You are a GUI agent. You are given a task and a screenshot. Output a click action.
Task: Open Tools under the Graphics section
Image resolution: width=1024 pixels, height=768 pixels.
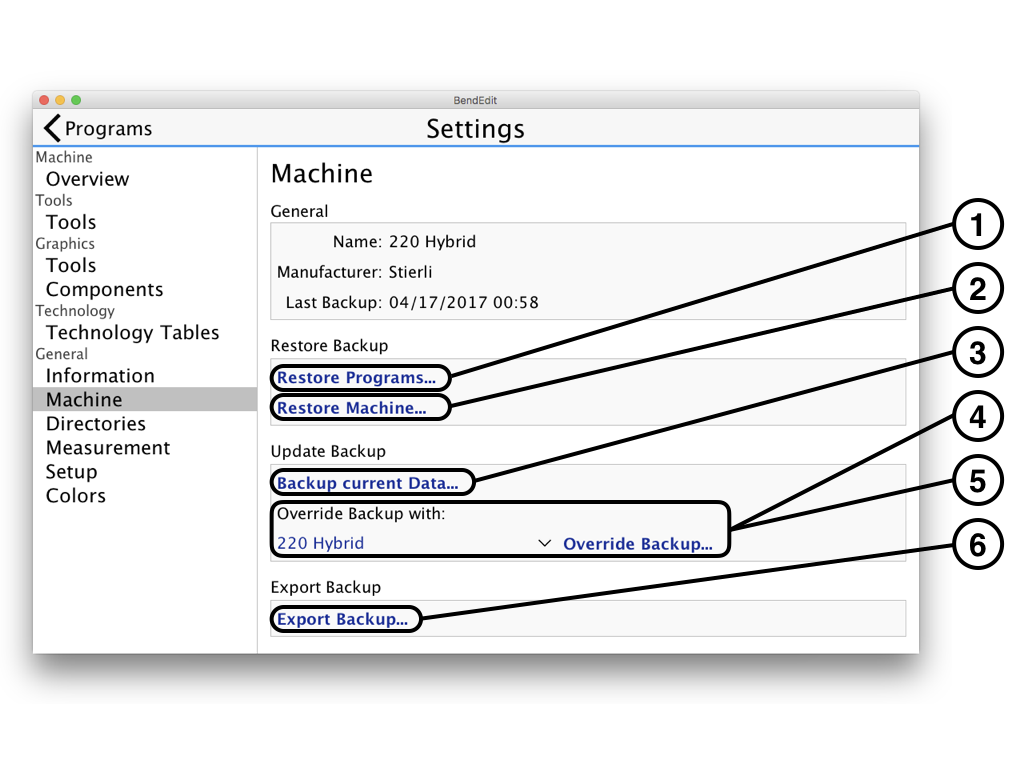click(71, 265)
